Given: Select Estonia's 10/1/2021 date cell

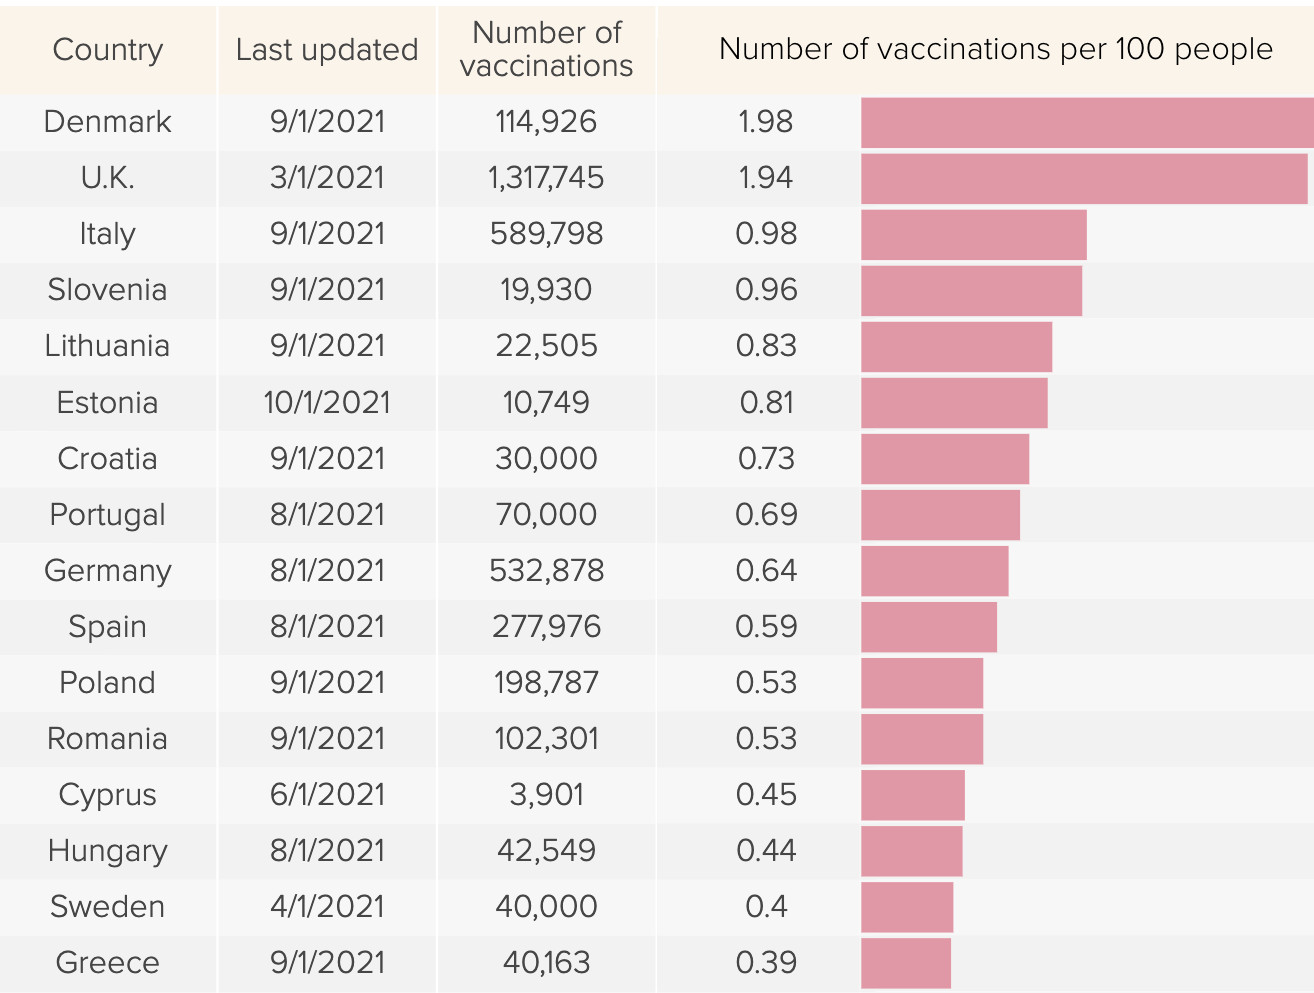Looking at the screenshot, I should (x=327, y=403).
